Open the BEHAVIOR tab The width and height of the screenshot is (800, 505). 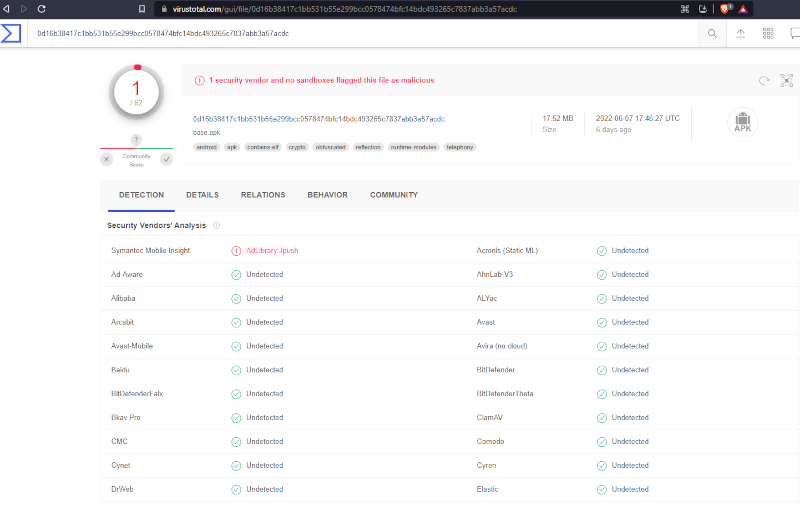pyautogui.click(x=327, y=195)
